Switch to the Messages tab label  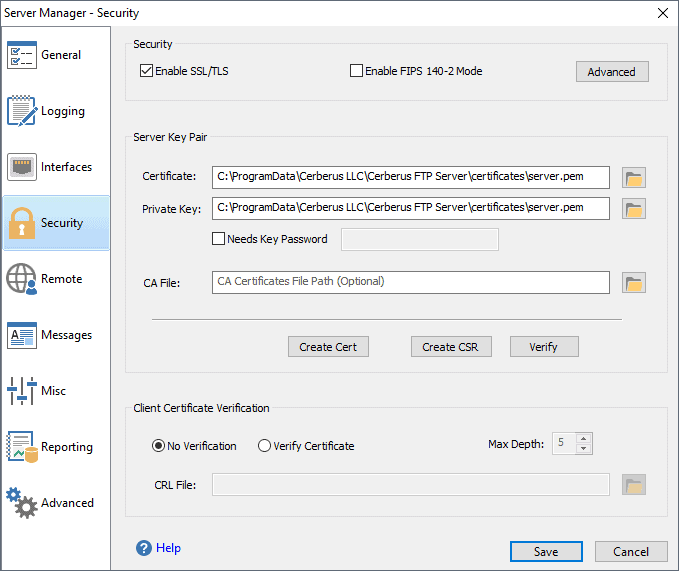pos(66,335)
